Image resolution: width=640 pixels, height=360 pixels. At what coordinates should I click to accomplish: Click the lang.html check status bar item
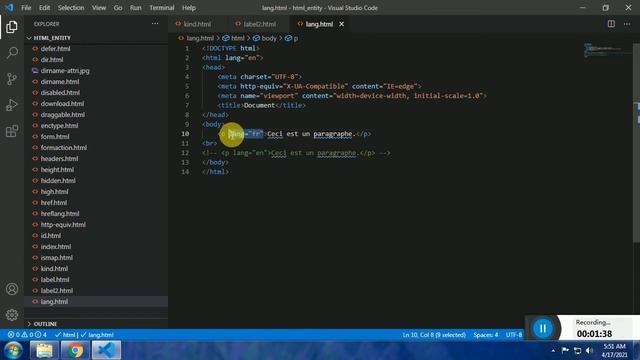click(97, 335)
